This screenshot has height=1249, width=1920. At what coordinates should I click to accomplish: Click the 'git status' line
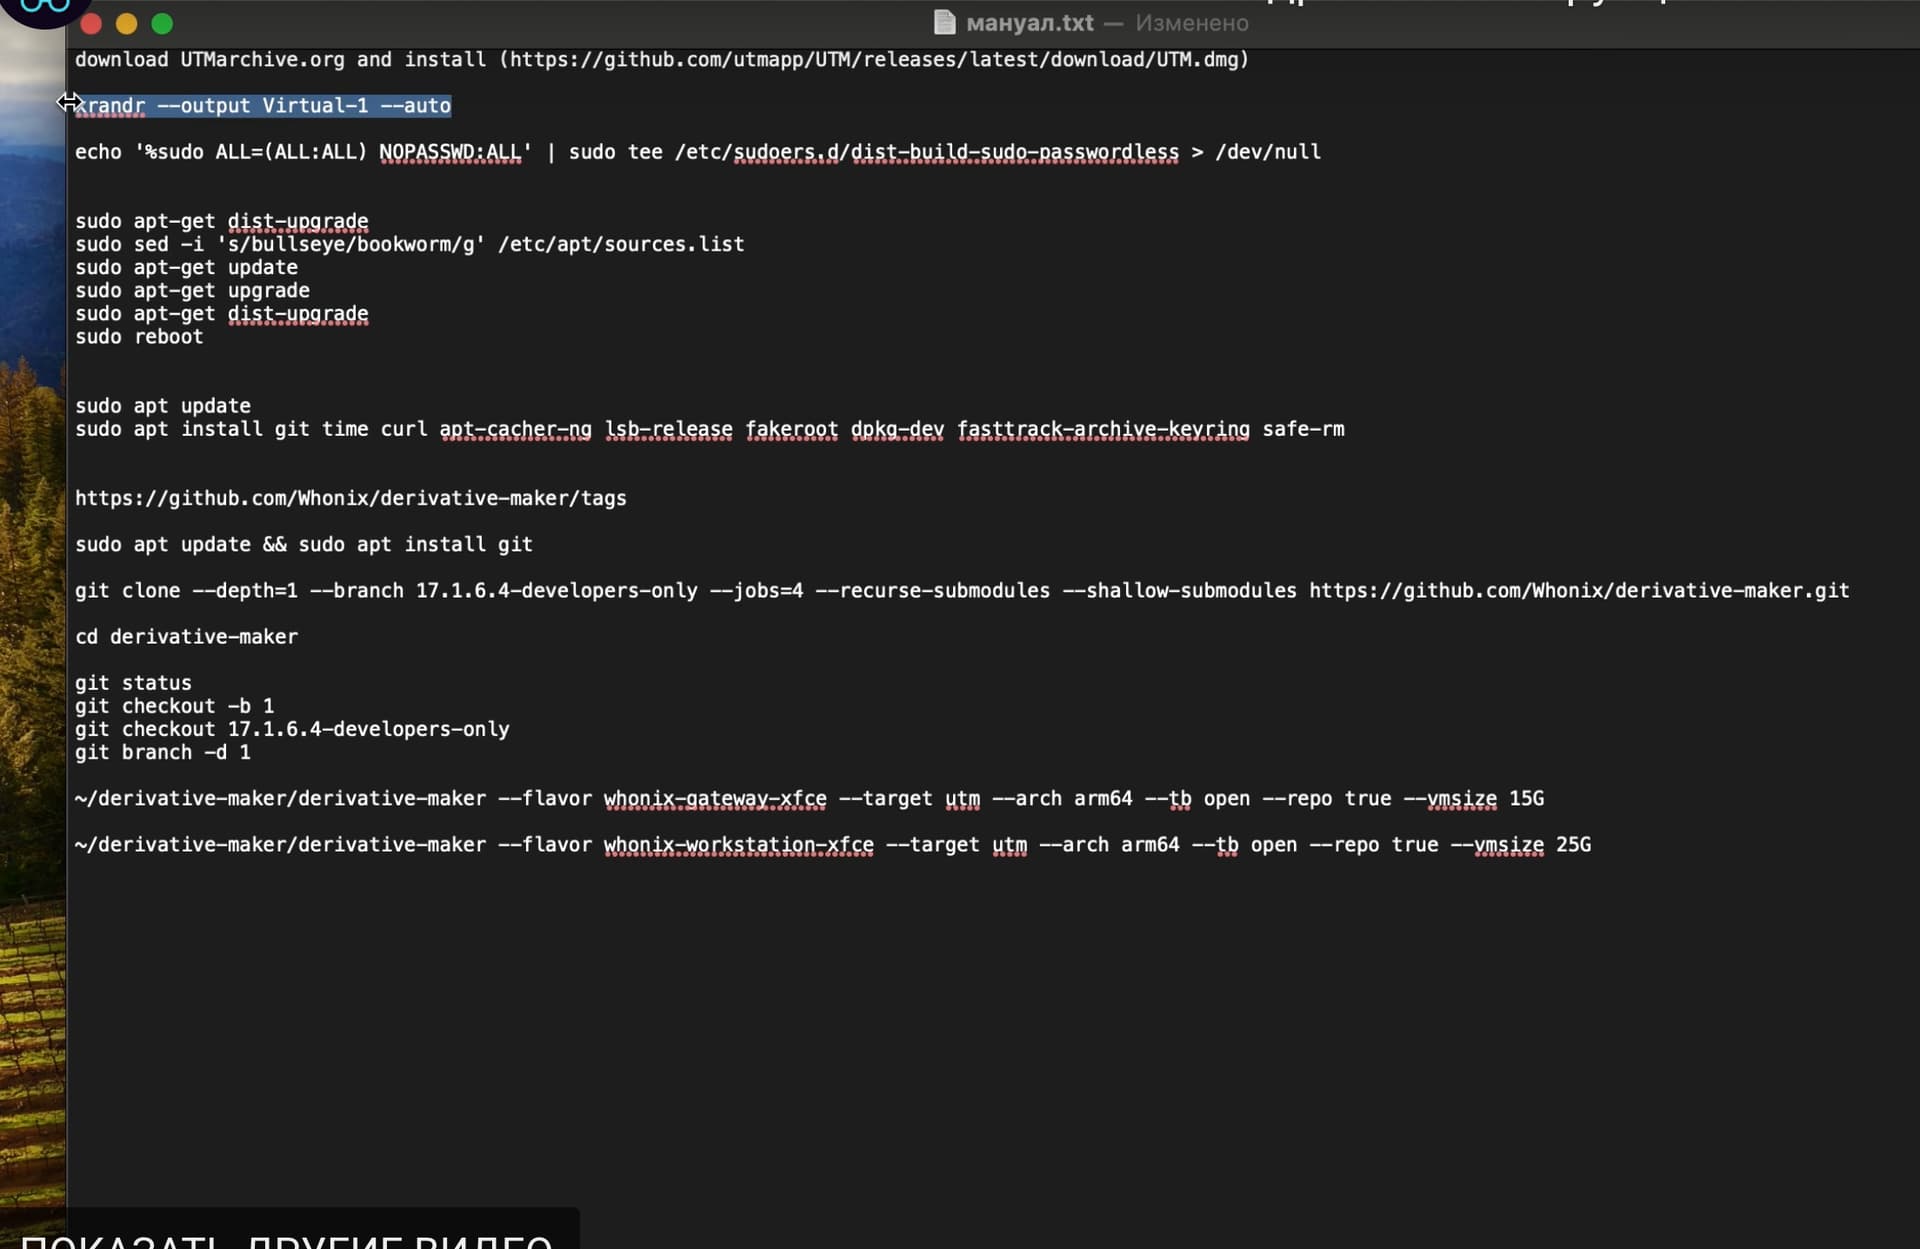click(x=133, y=682)
